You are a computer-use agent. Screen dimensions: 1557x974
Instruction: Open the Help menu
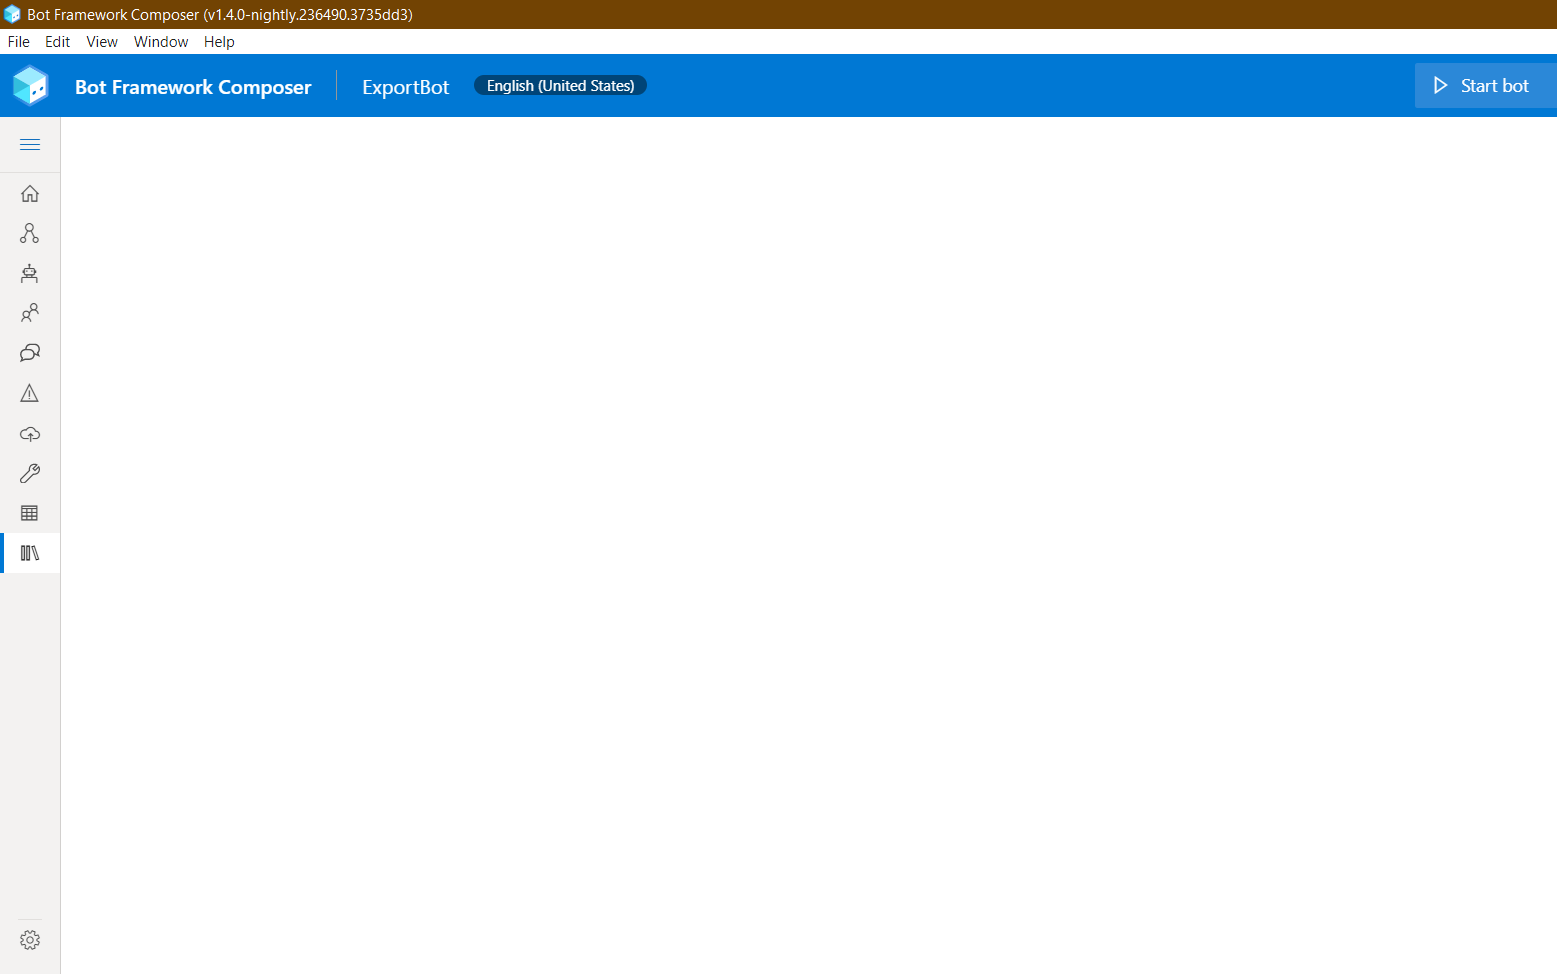point(219,41)
